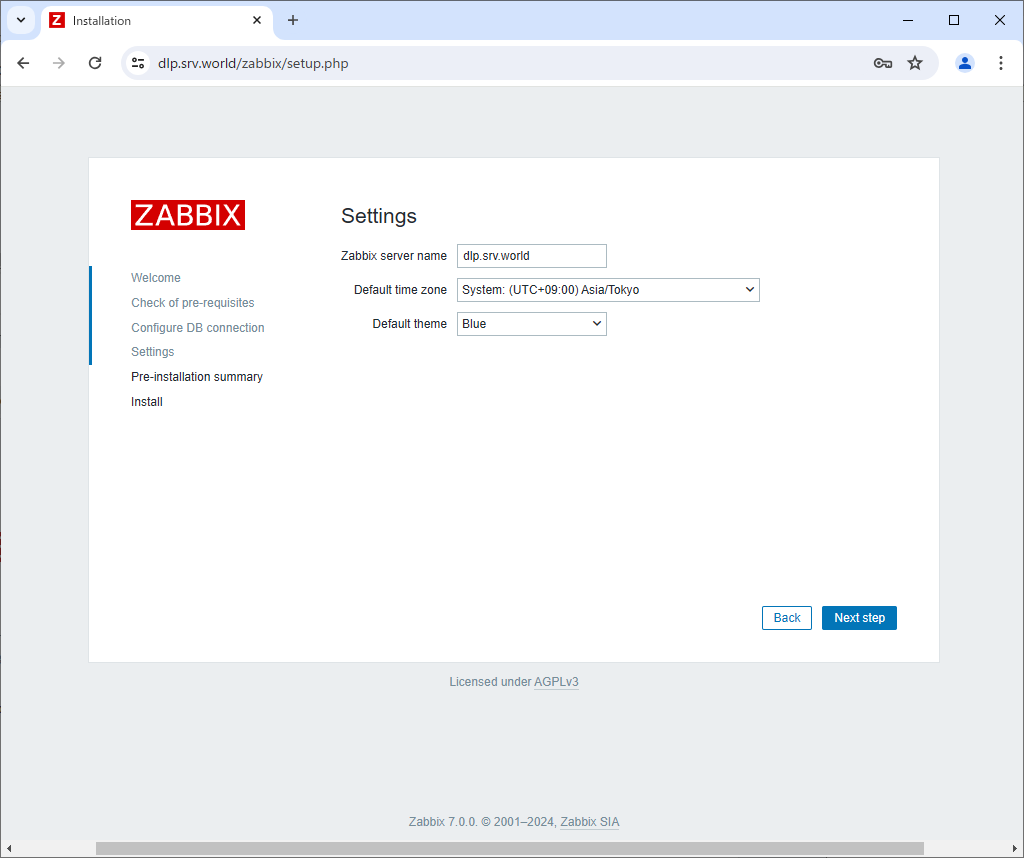Select Check of pre-requisites step
The image size is (1024, 858).
(x=193, y=303)
